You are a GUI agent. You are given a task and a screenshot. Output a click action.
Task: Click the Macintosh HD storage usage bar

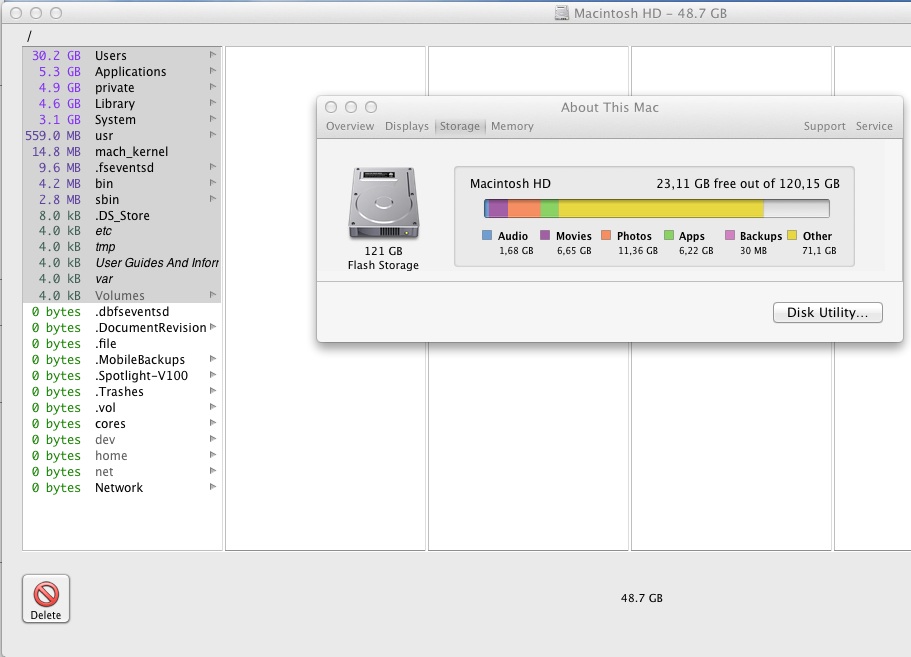click(x=657, y=208)
